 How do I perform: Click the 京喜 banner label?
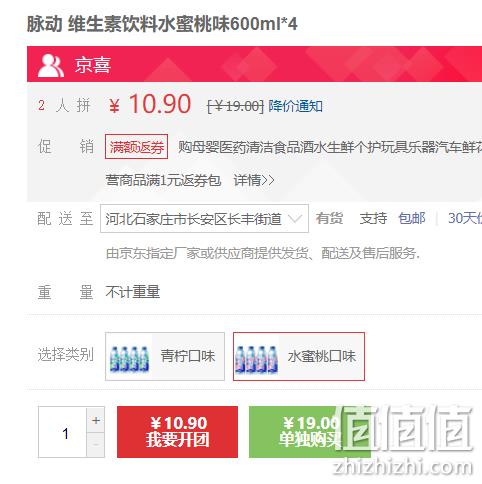tap(93, 65)
